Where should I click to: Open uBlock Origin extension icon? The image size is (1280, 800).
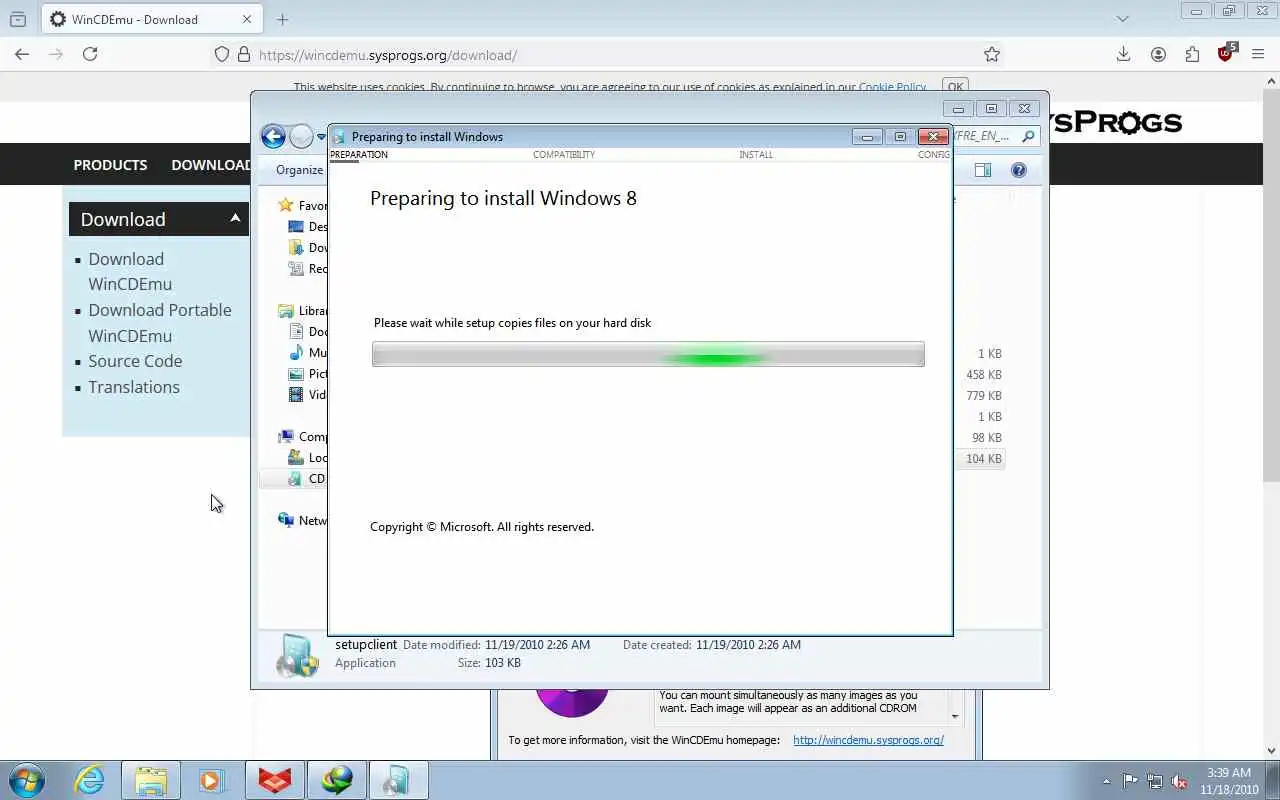tap(1226, 53)
